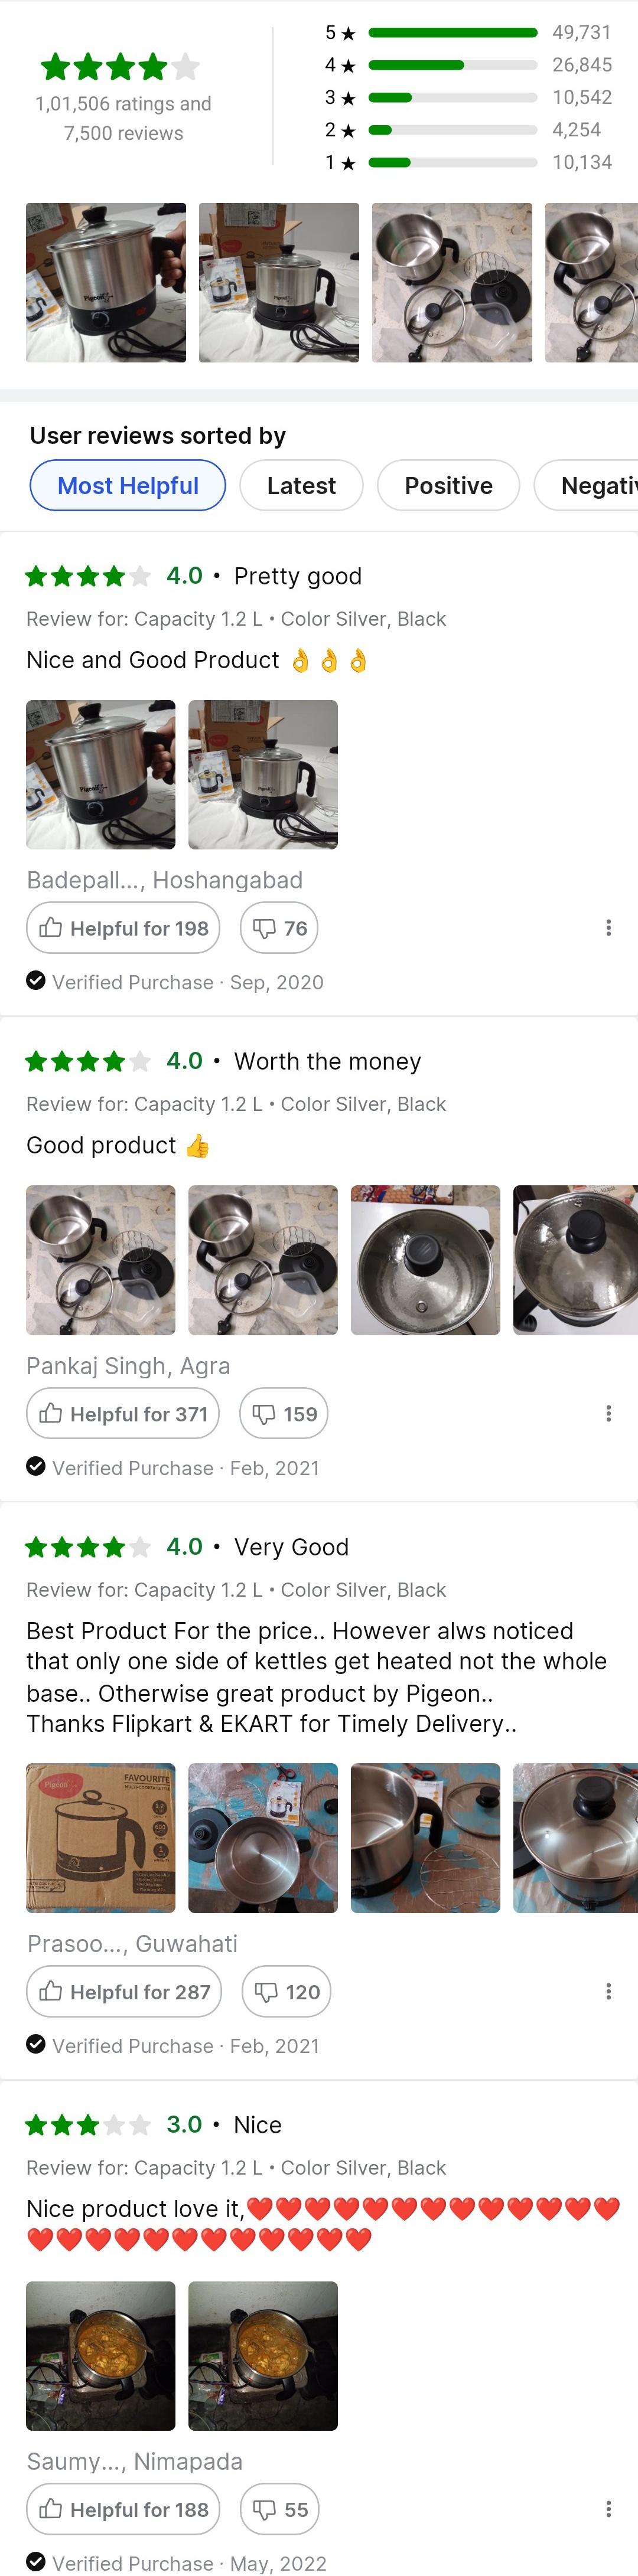The width and height of the screenshot is (638, 2576).
Task: Open options menu for Pretty good review
Action: coord(608,928)
